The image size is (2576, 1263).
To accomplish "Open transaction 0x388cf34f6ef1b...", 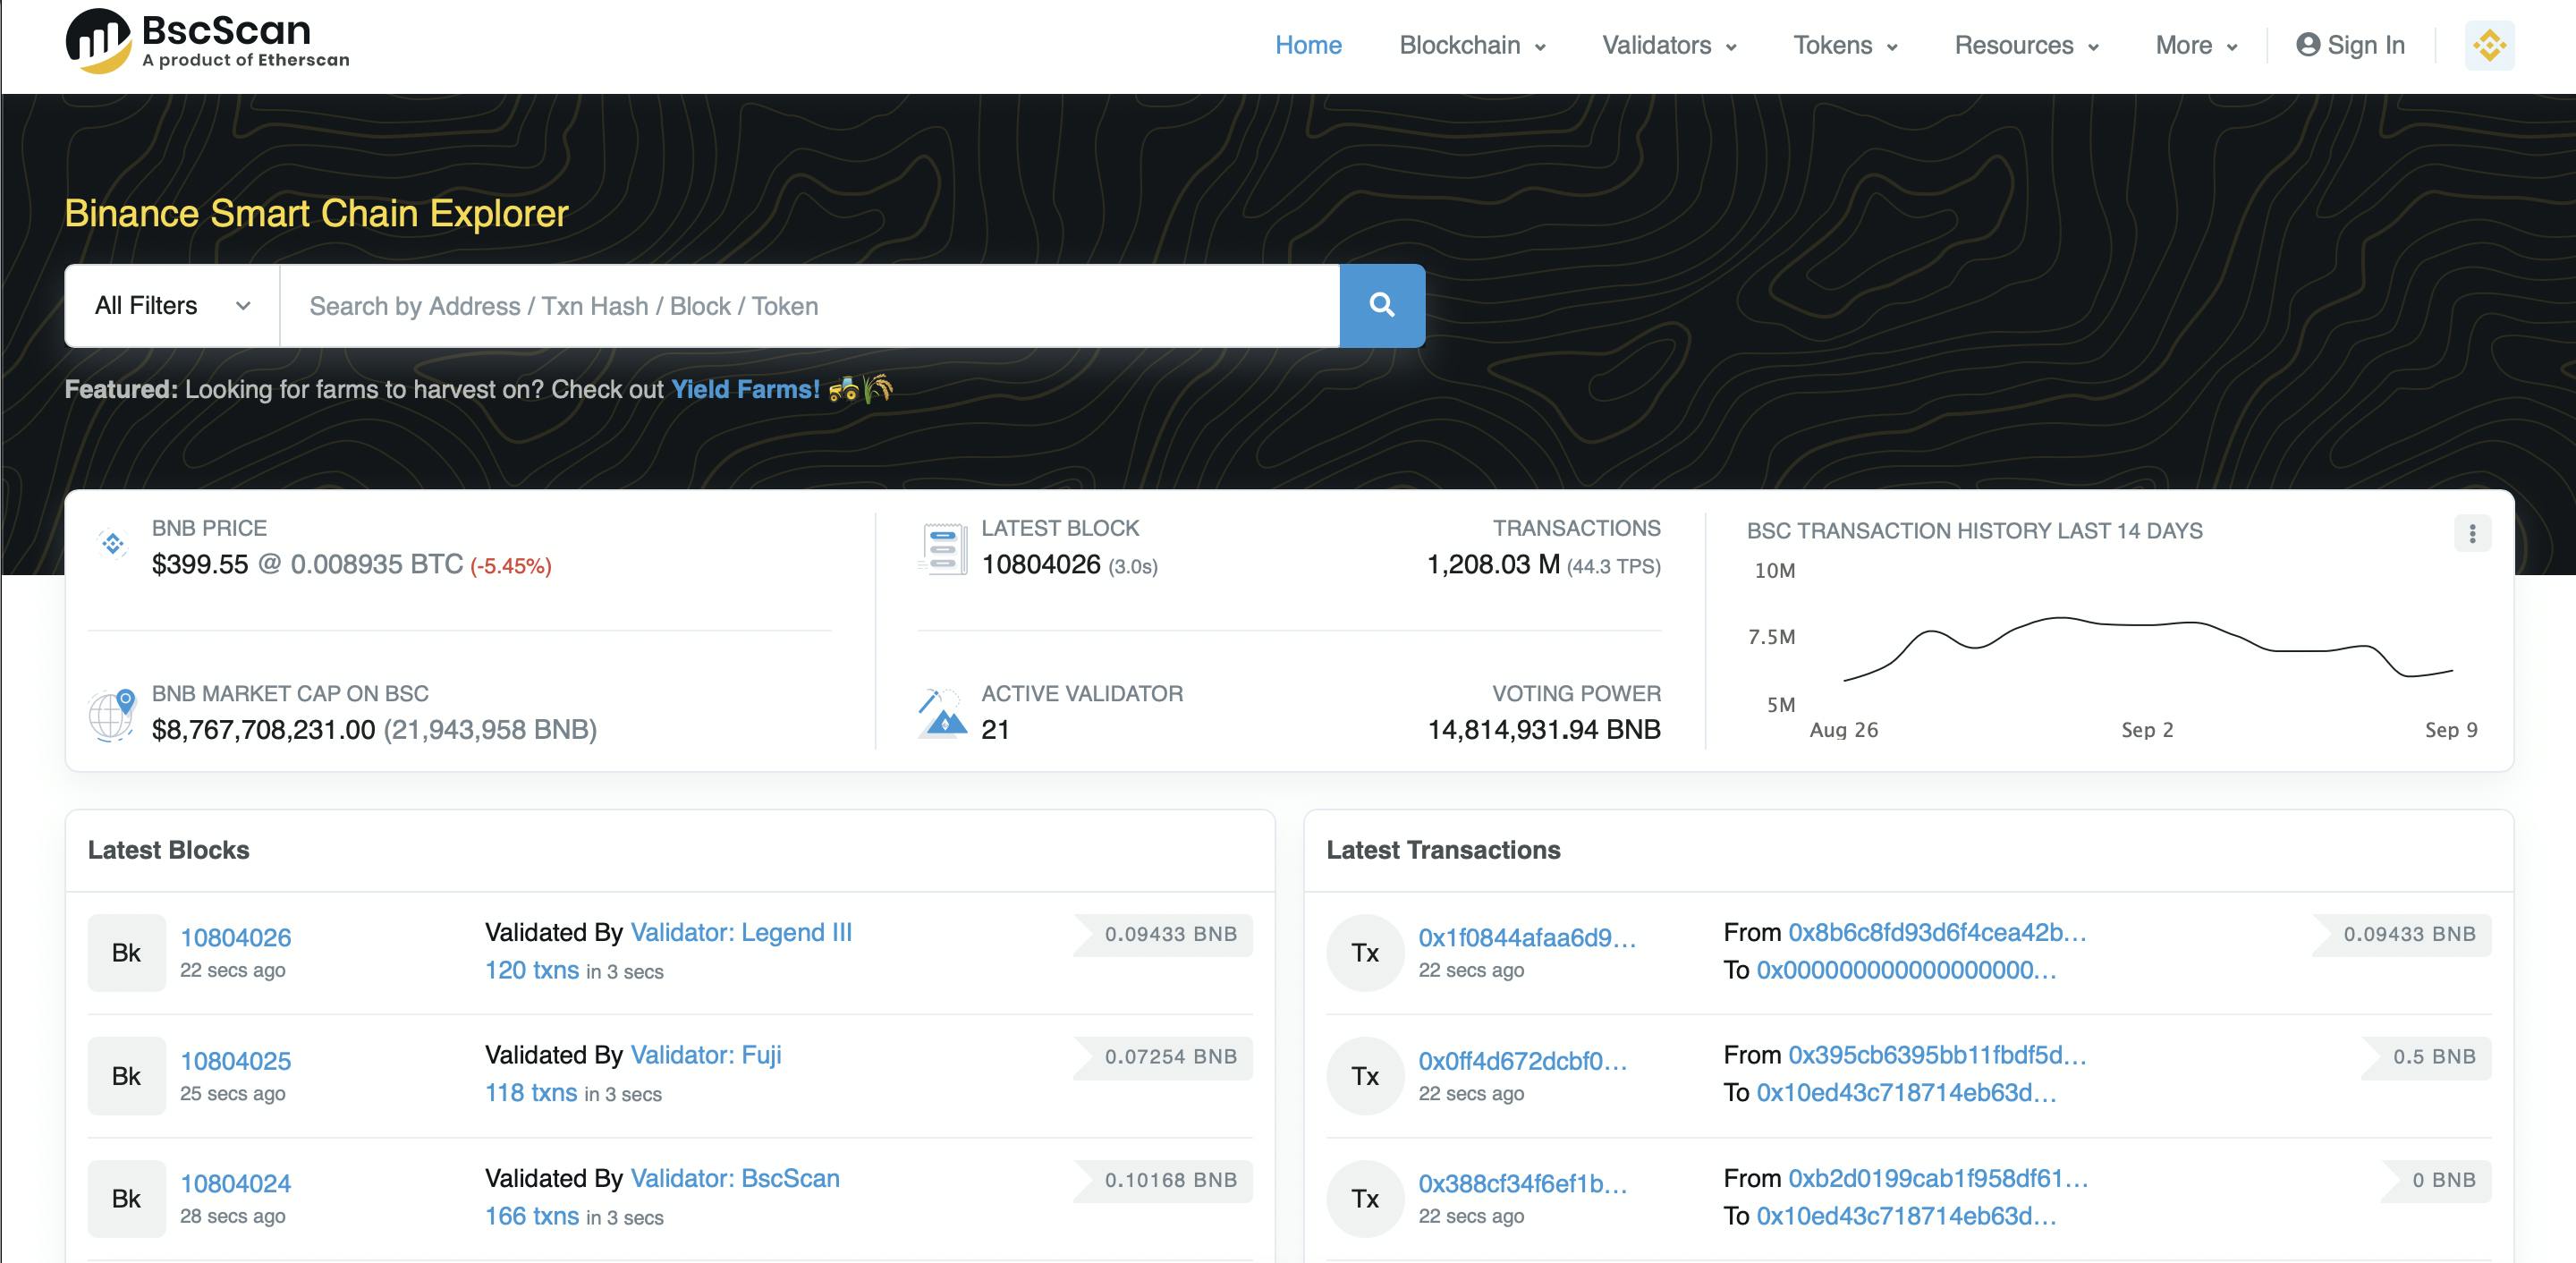I will click(1523, 1183).
